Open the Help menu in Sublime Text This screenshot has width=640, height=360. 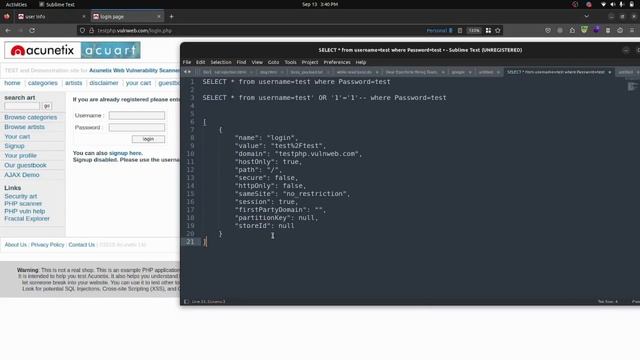click(x=361, y=62)
